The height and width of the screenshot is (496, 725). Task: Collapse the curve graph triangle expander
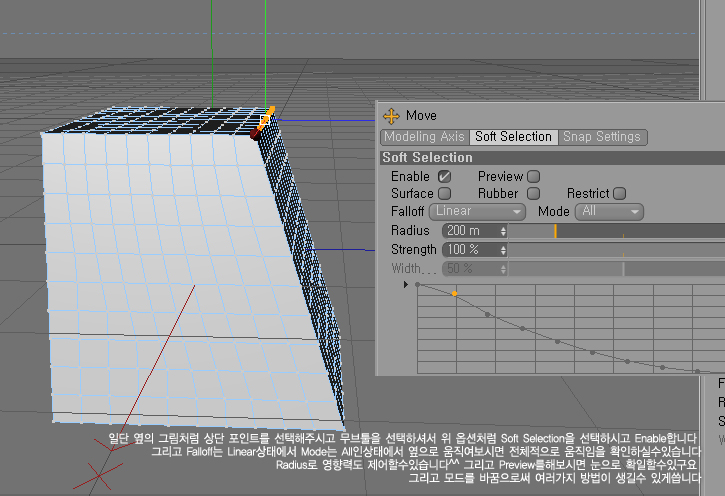(406, 285)
